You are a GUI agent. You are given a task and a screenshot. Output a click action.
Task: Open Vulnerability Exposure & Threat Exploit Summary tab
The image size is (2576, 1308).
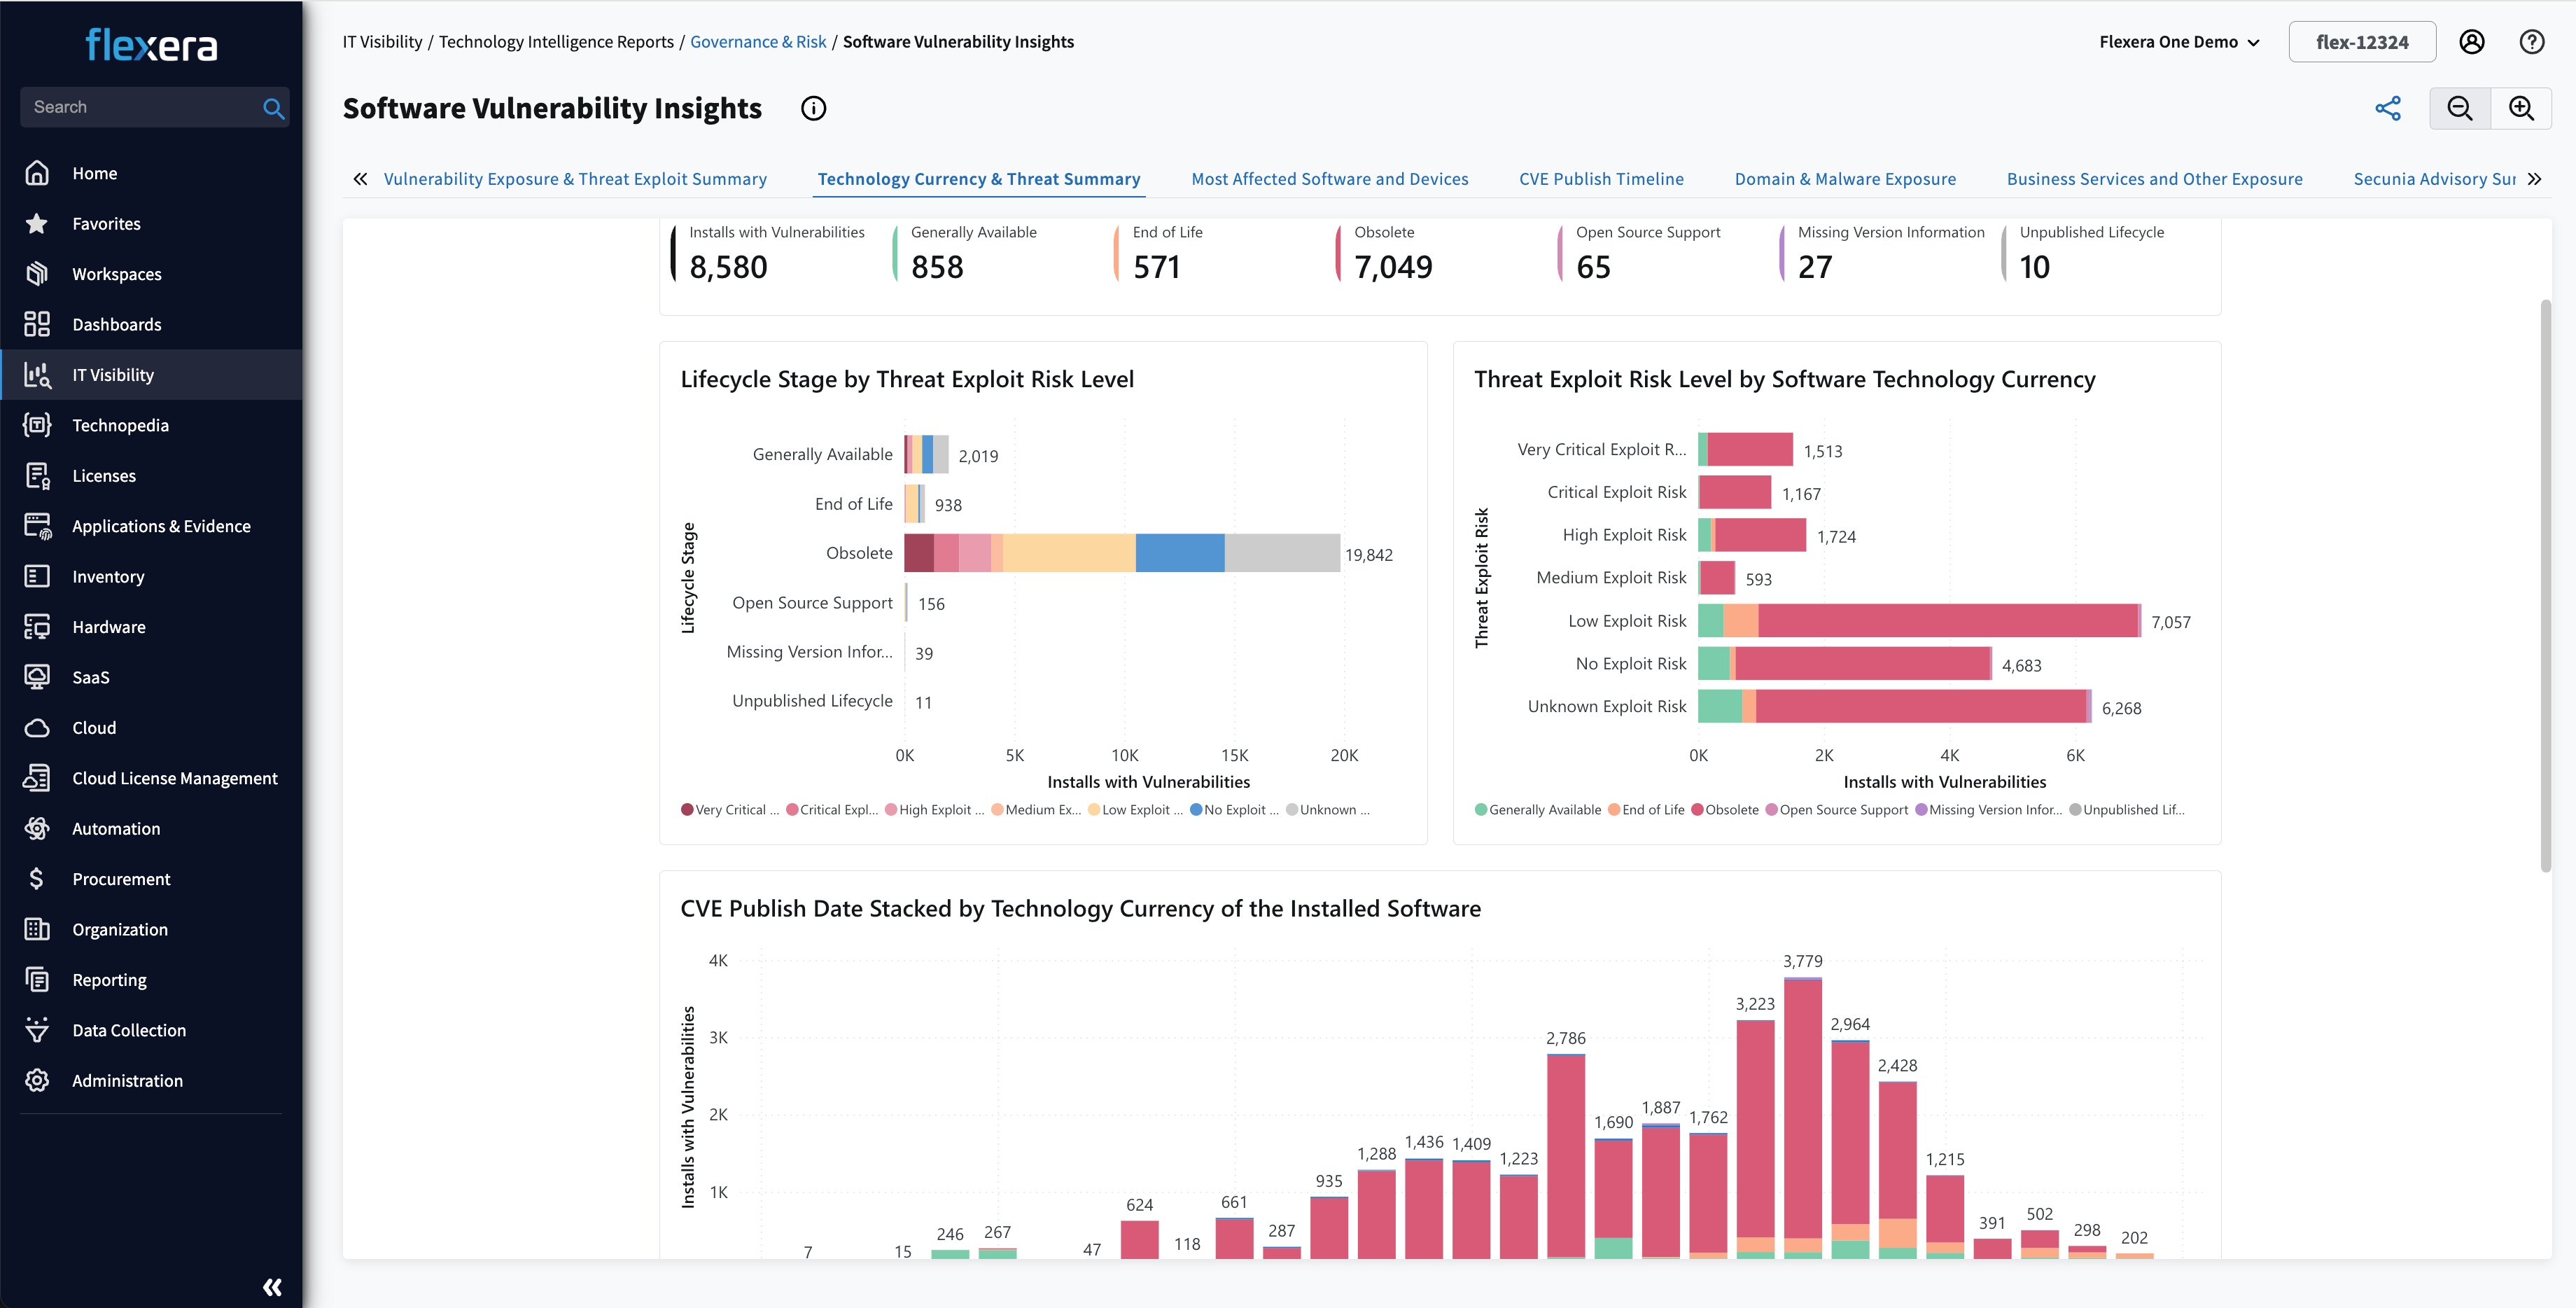[x=575, y=179]
